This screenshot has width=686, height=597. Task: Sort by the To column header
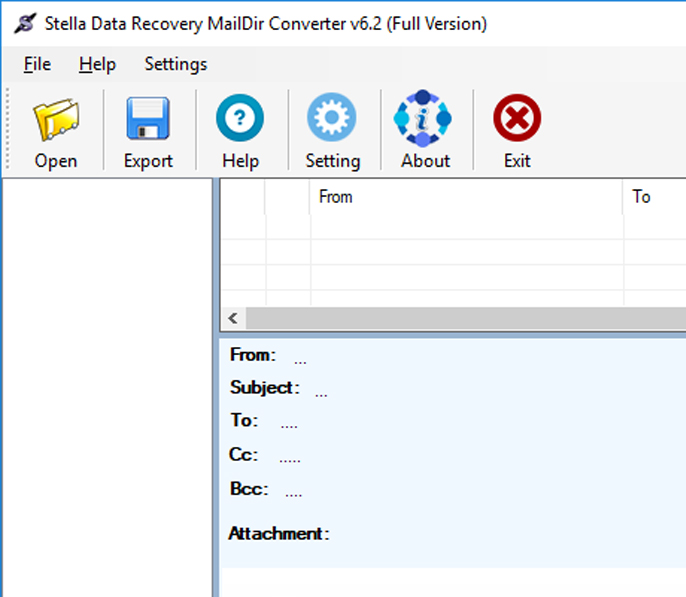point(654,197)
